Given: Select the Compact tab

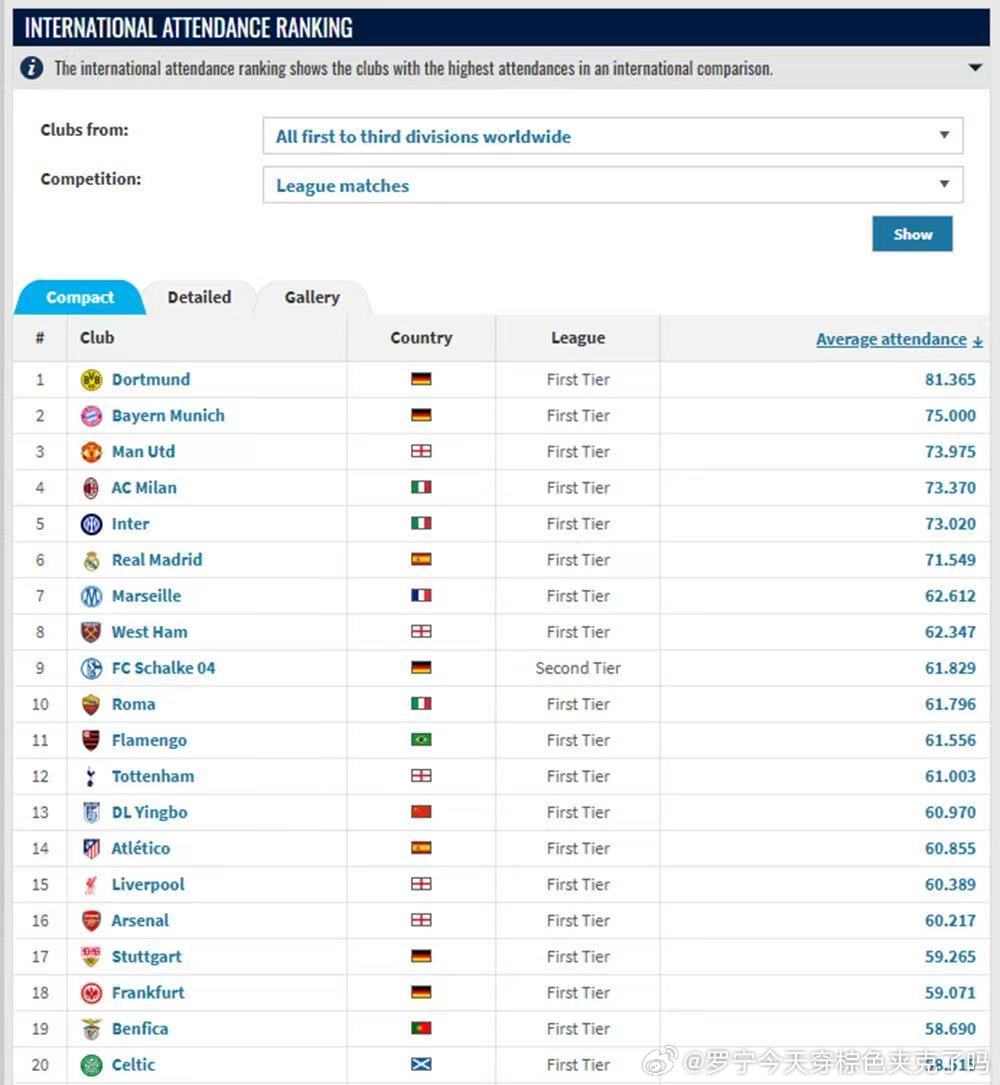Looking at the screenshot, I should click(x=80, y=298).
